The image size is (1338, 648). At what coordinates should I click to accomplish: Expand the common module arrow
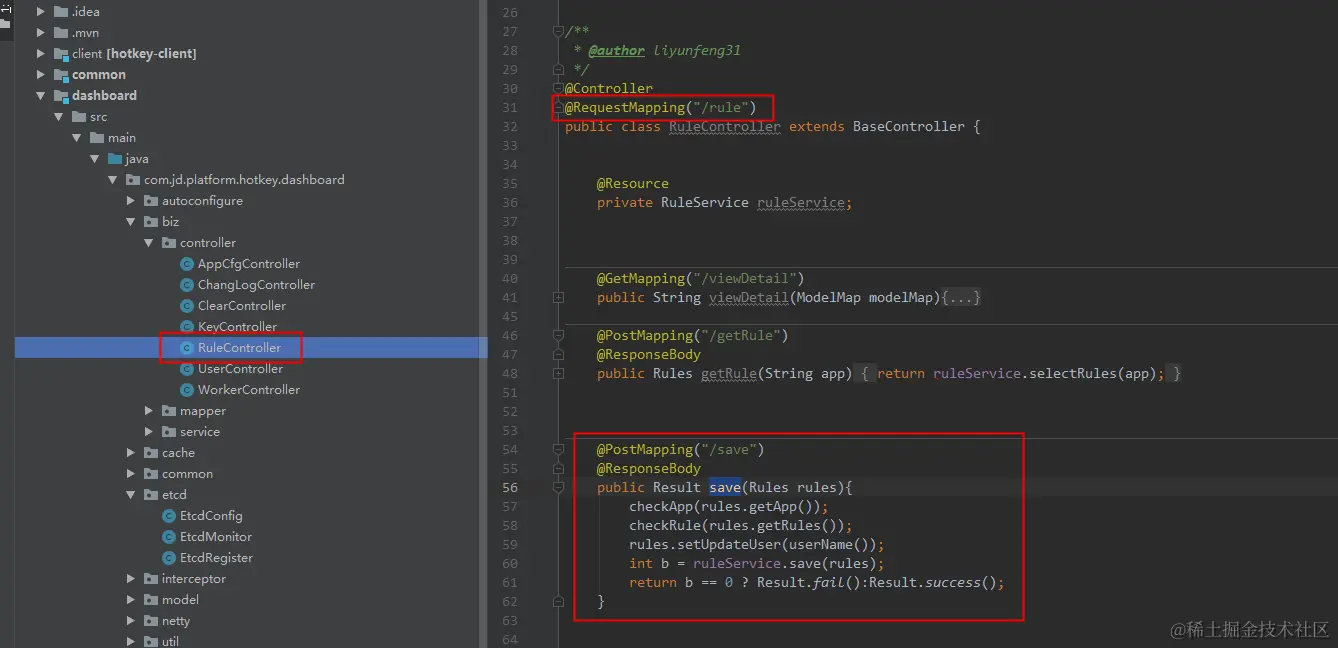pos(41,75)
